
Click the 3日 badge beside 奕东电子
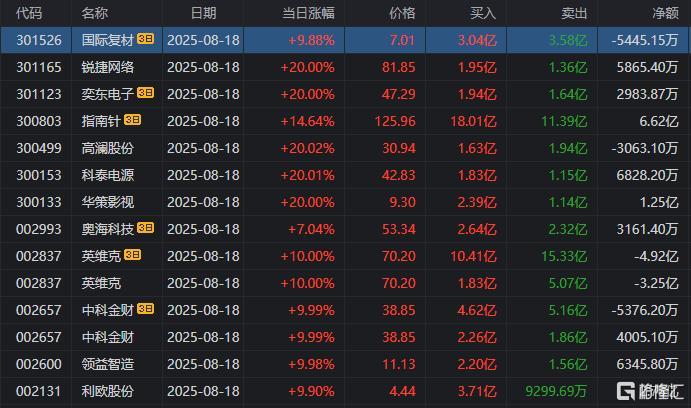pos(145,93)
